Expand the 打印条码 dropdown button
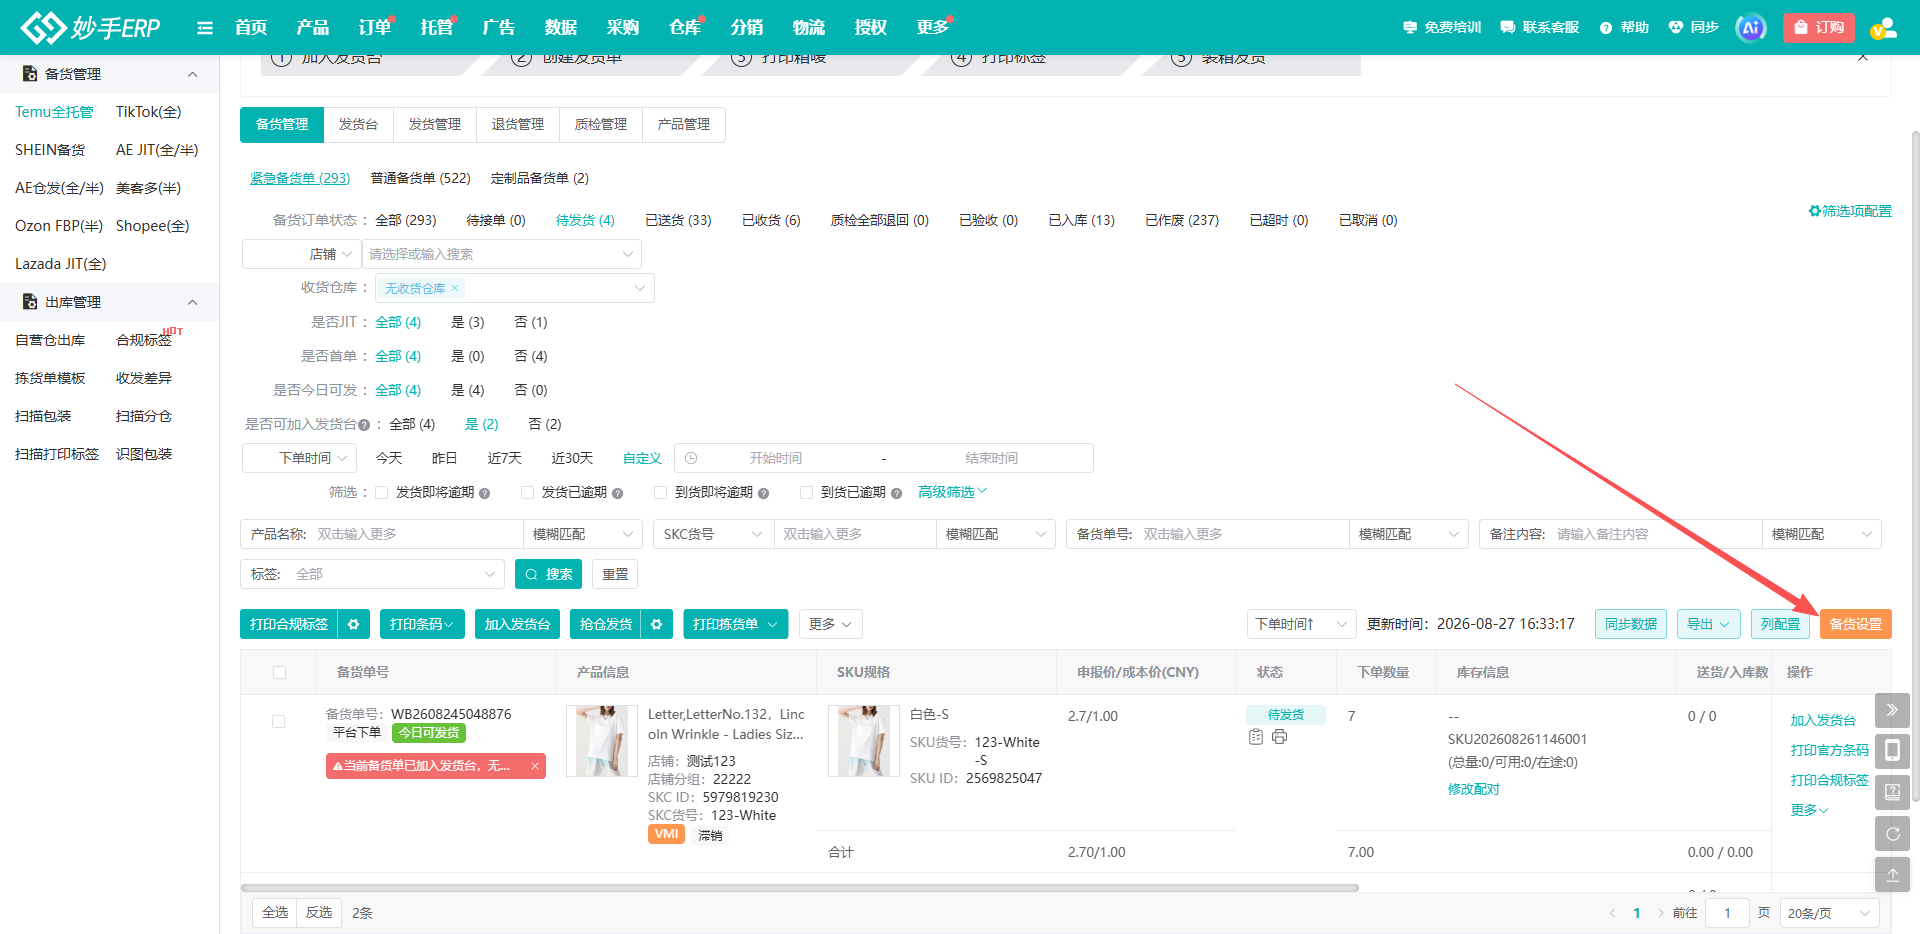 422,624
